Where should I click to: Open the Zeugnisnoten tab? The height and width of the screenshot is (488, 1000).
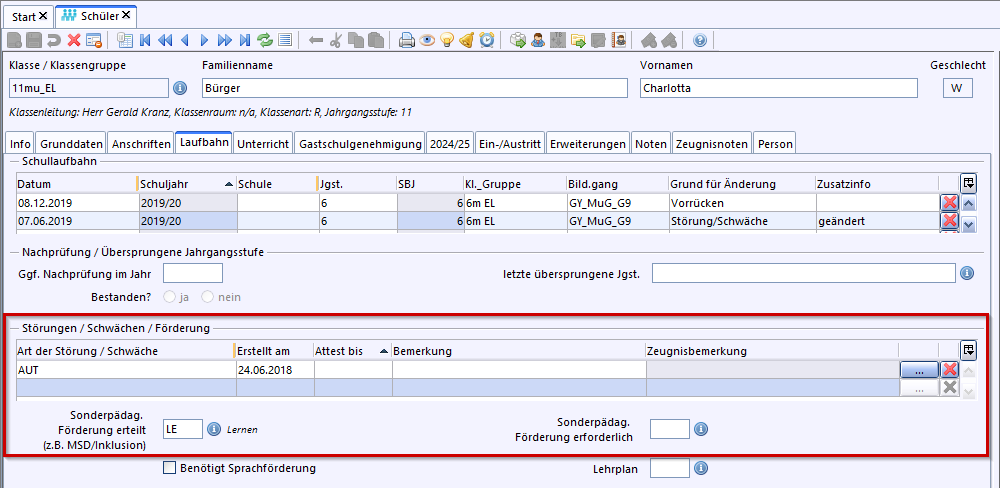[712, 144]
